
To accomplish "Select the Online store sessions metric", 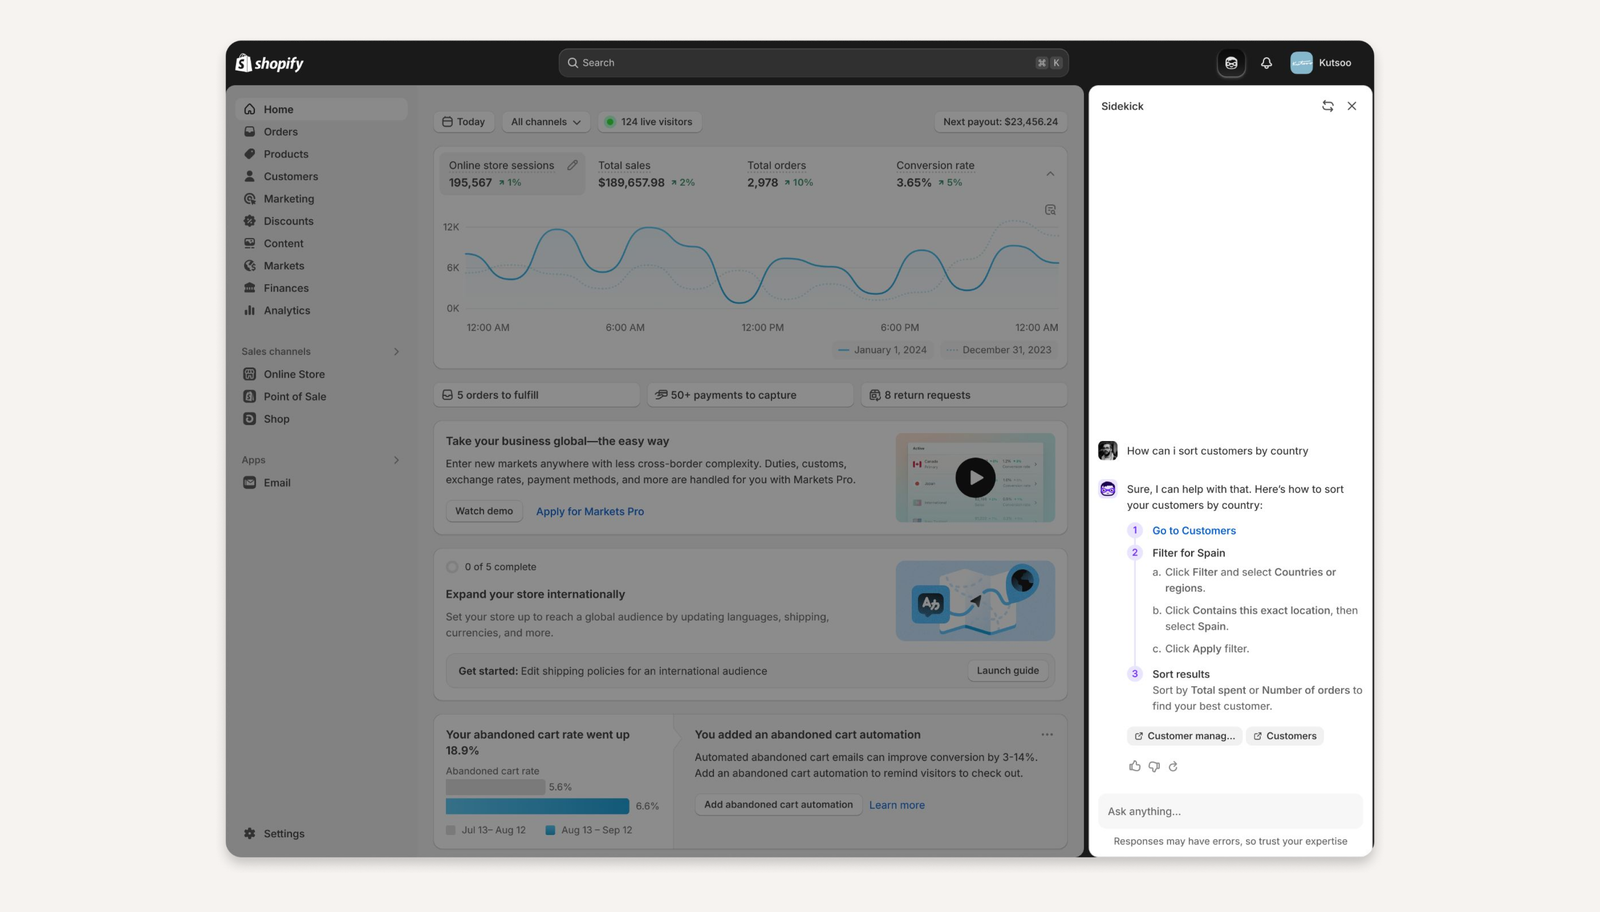I will point(512,174).
